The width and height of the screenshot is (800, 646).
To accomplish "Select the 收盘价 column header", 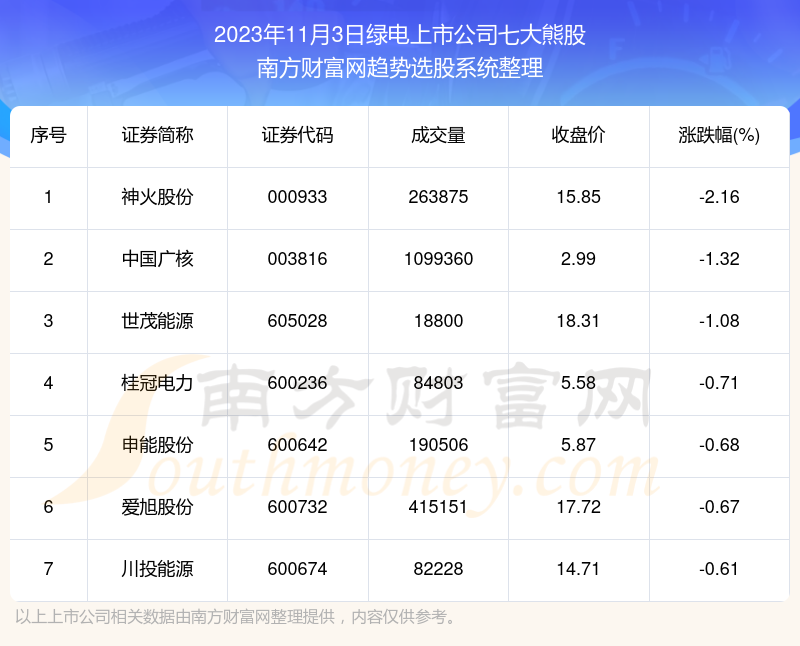I will pyautogui.click(x=578, y=136).
